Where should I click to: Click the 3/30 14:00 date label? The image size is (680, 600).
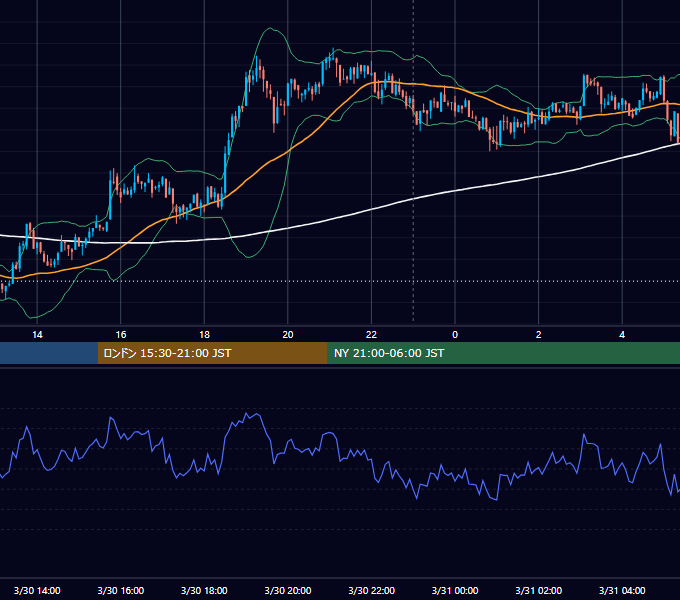(x=37, y=590)
